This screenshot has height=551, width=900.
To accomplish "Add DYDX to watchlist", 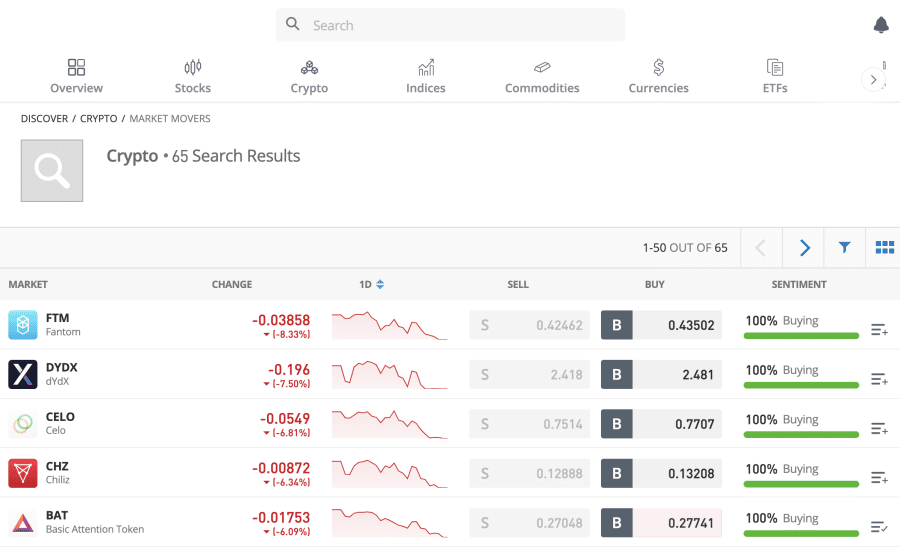I will coord(879,379).
